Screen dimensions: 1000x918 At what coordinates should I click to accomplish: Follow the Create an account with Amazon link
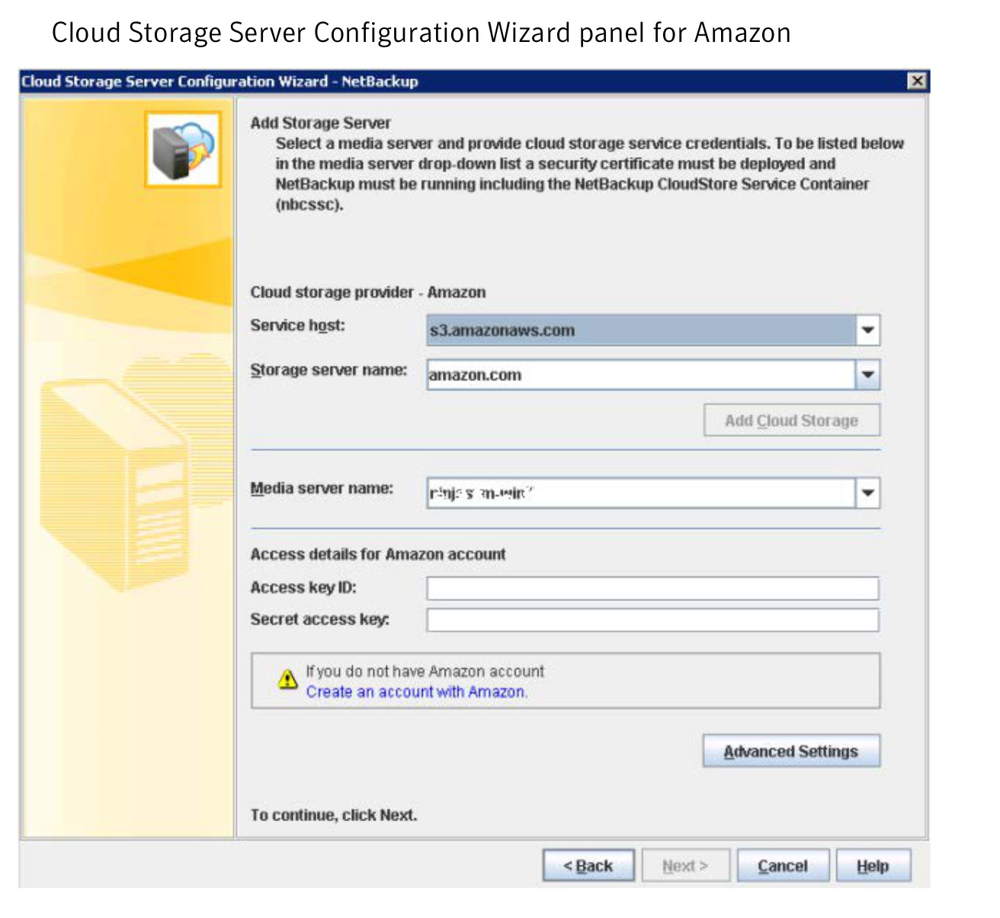point(416,692)
